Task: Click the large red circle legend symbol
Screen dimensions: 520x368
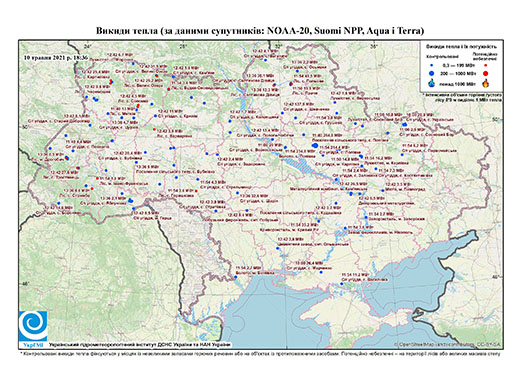Action: tap(486, 73)
